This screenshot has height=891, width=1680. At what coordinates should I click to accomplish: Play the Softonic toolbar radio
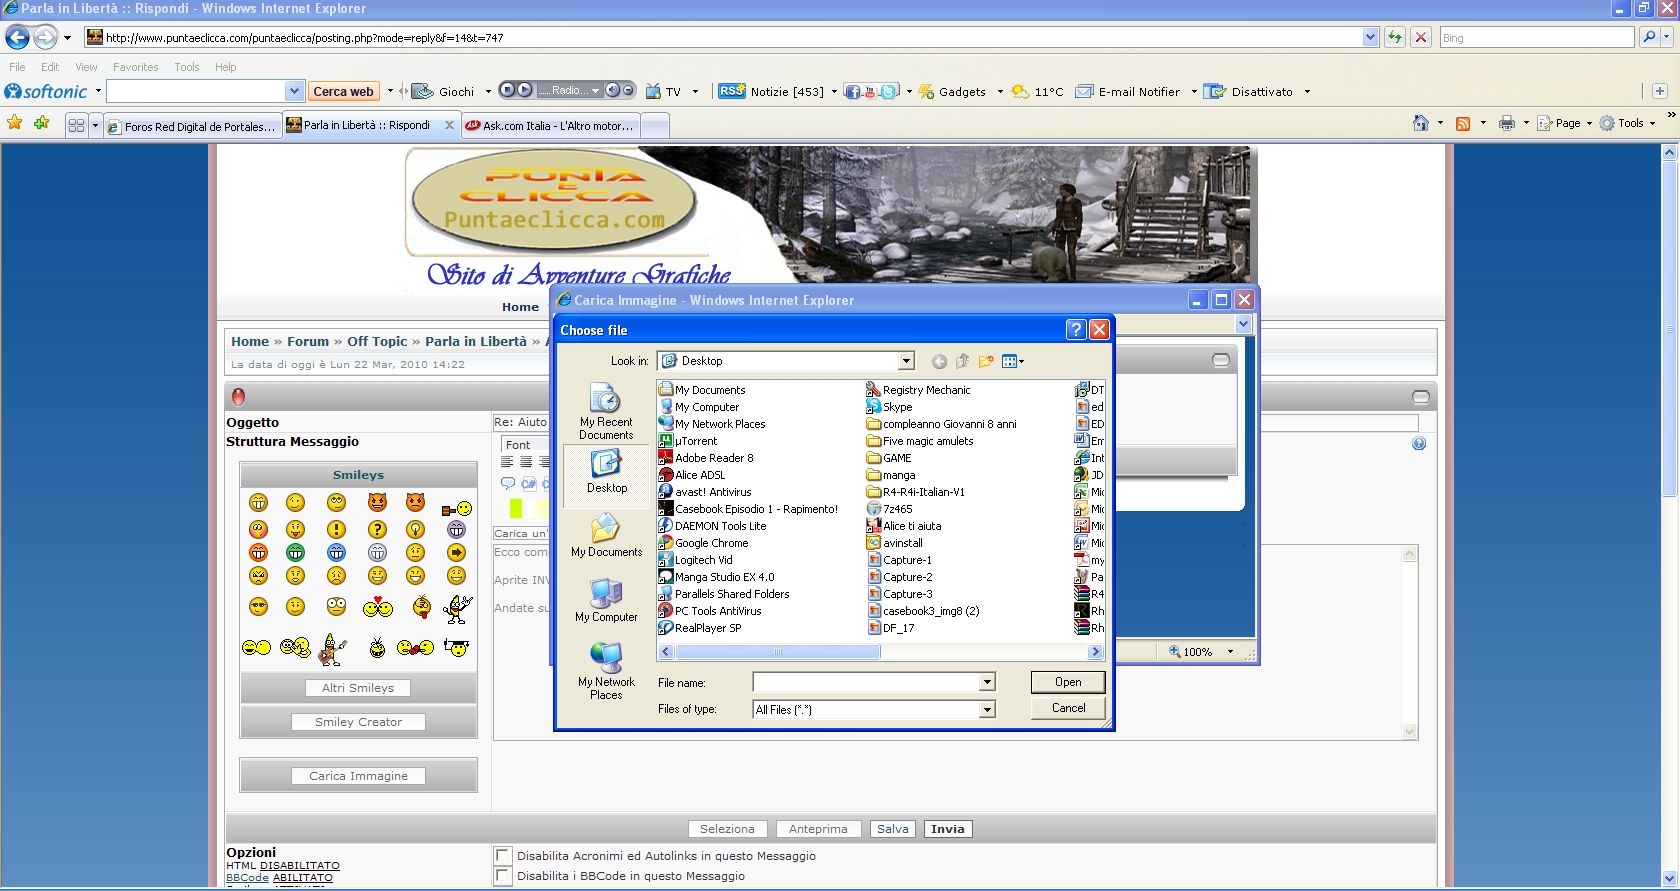coord(525,90)
